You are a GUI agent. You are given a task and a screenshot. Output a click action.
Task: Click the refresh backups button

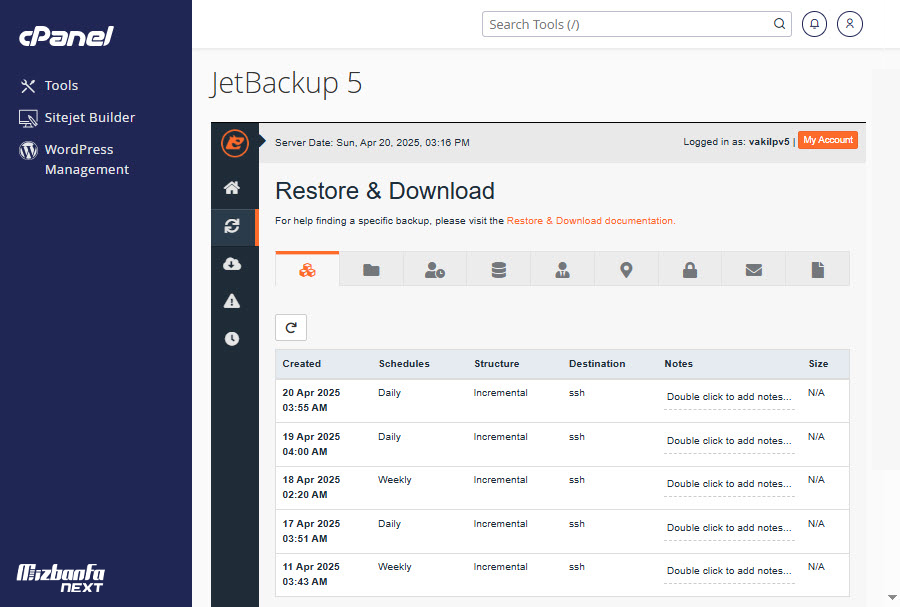[x=291, y=328]
